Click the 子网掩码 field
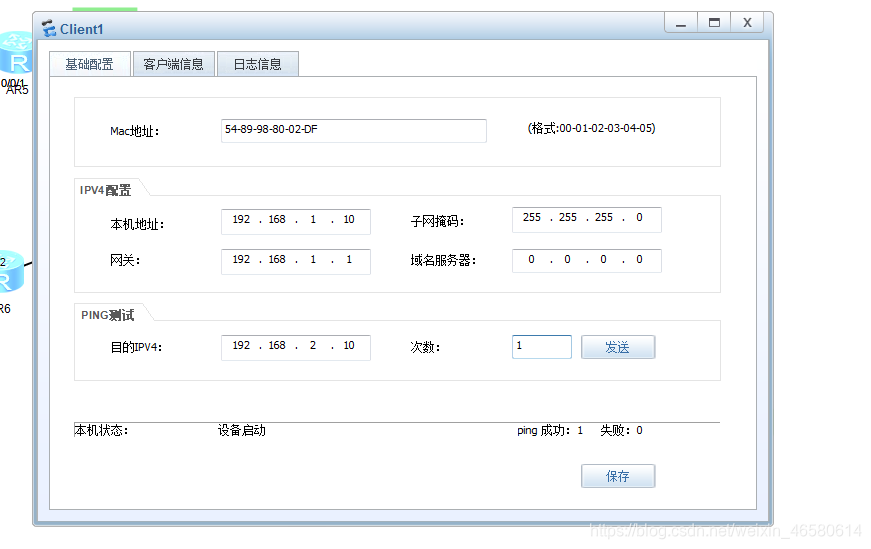 coord(587,219)
